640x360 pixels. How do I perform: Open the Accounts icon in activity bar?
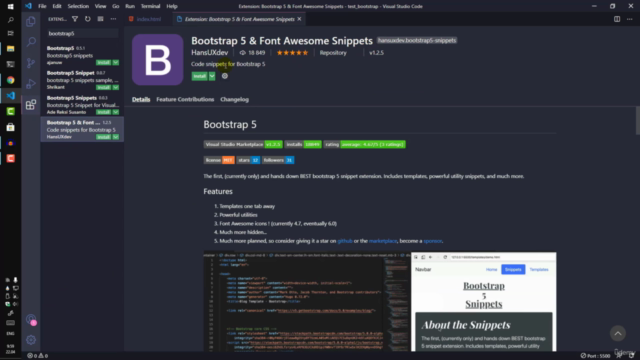pos(31,320)
